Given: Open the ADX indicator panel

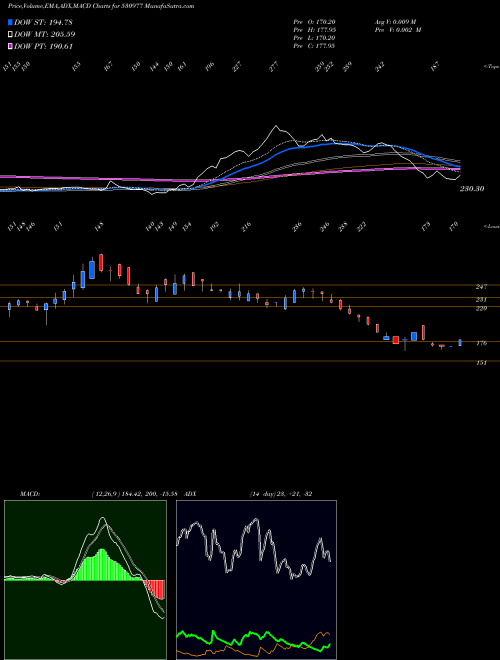Looking at the screenshot, I should [256, 580].
